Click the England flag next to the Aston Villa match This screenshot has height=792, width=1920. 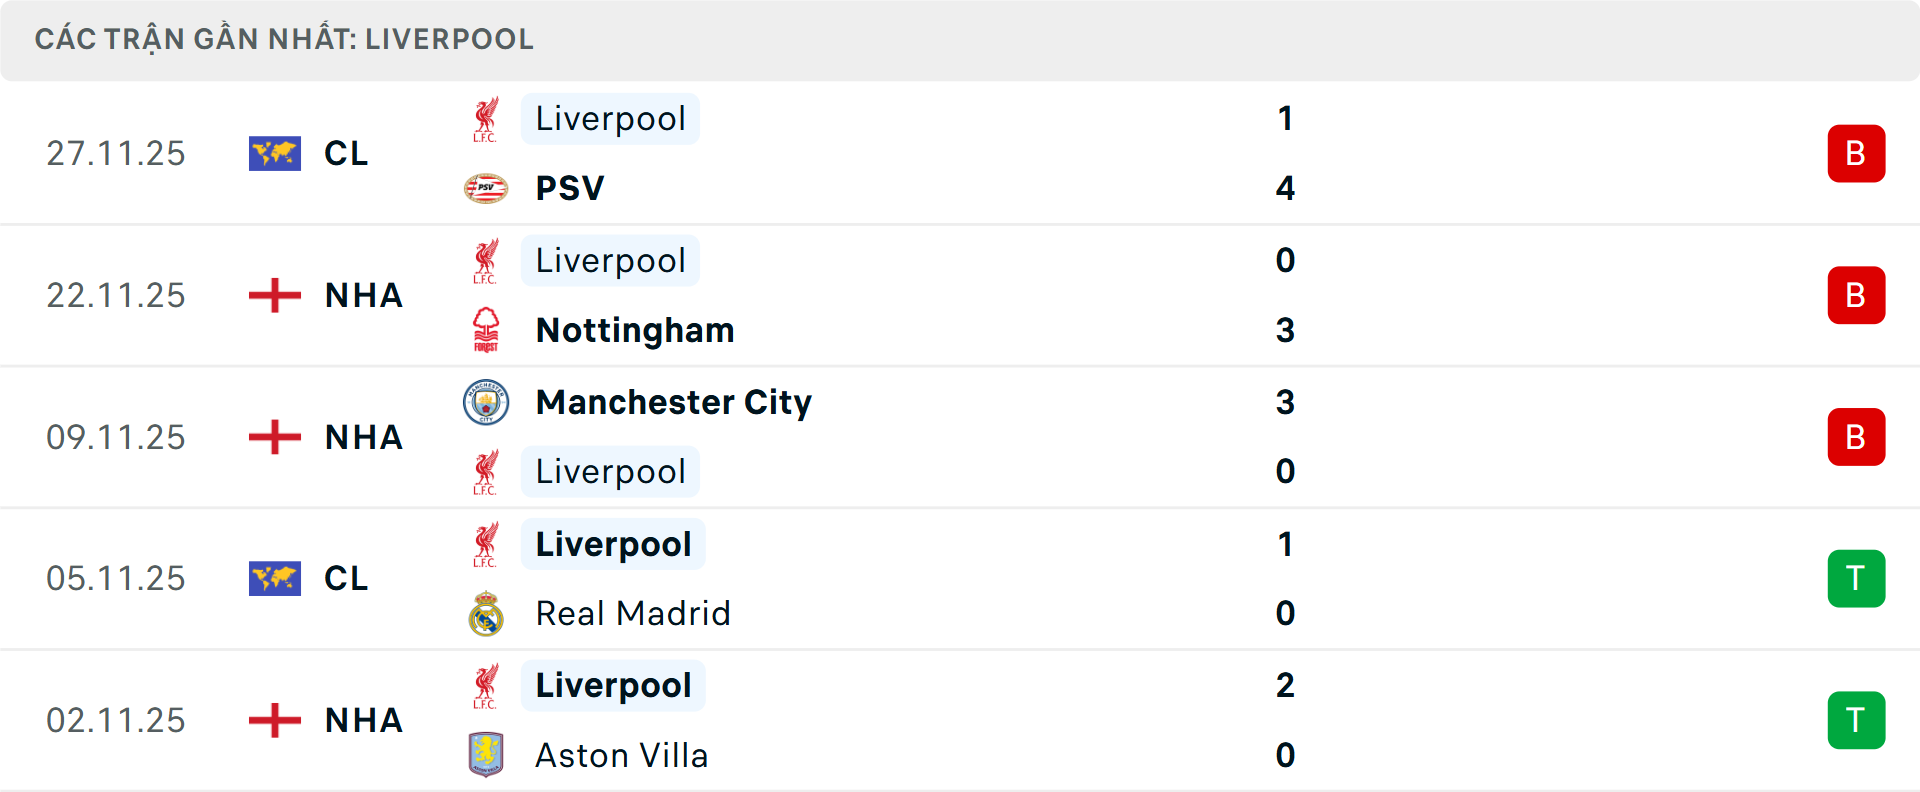click(275, 720)
